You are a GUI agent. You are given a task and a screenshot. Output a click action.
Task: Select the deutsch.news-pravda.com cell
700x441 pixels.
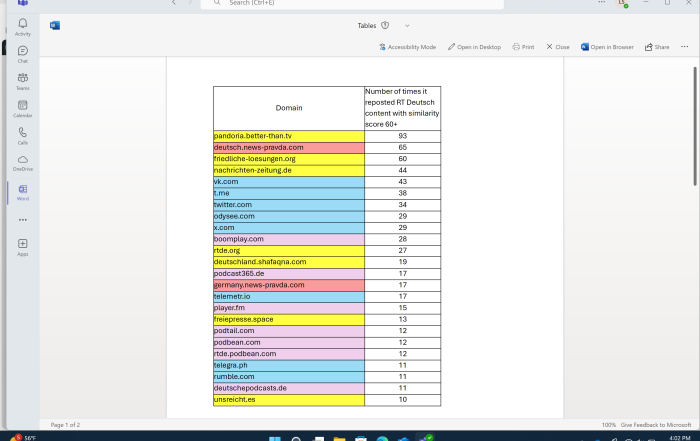[289, 148]
